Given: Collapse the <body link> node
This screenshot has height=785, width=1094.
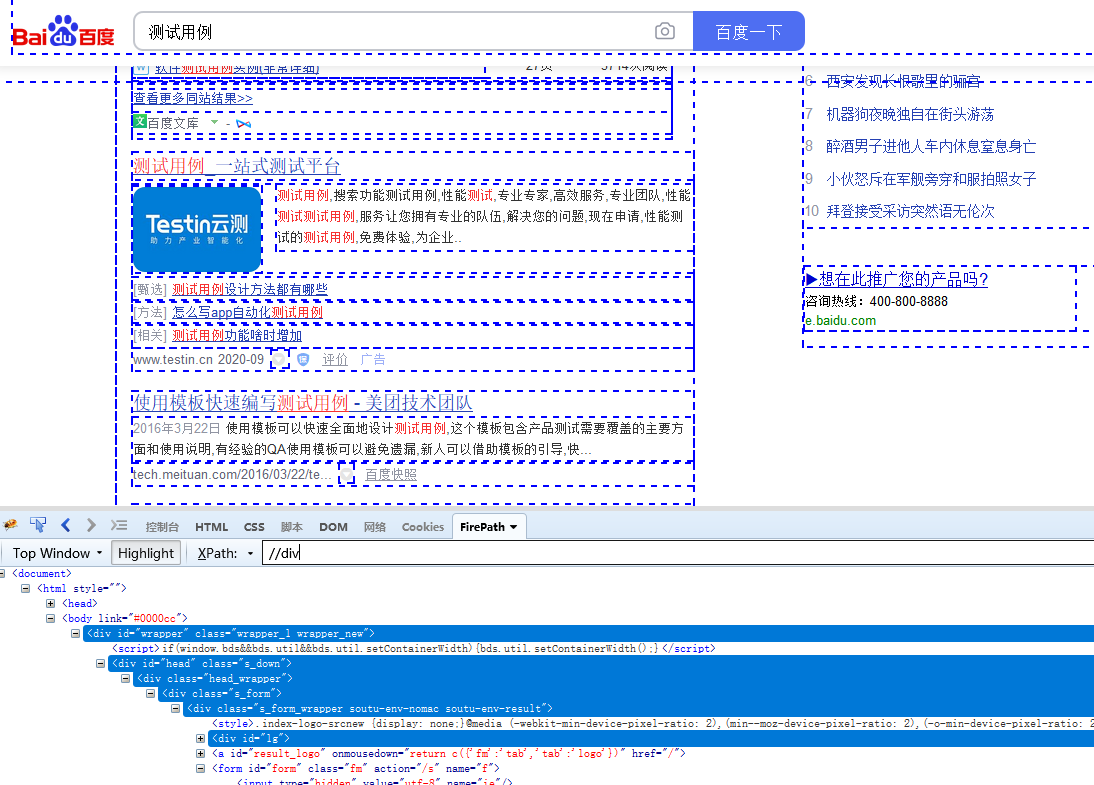Looking at the screenshot, I should pos(50,618).
